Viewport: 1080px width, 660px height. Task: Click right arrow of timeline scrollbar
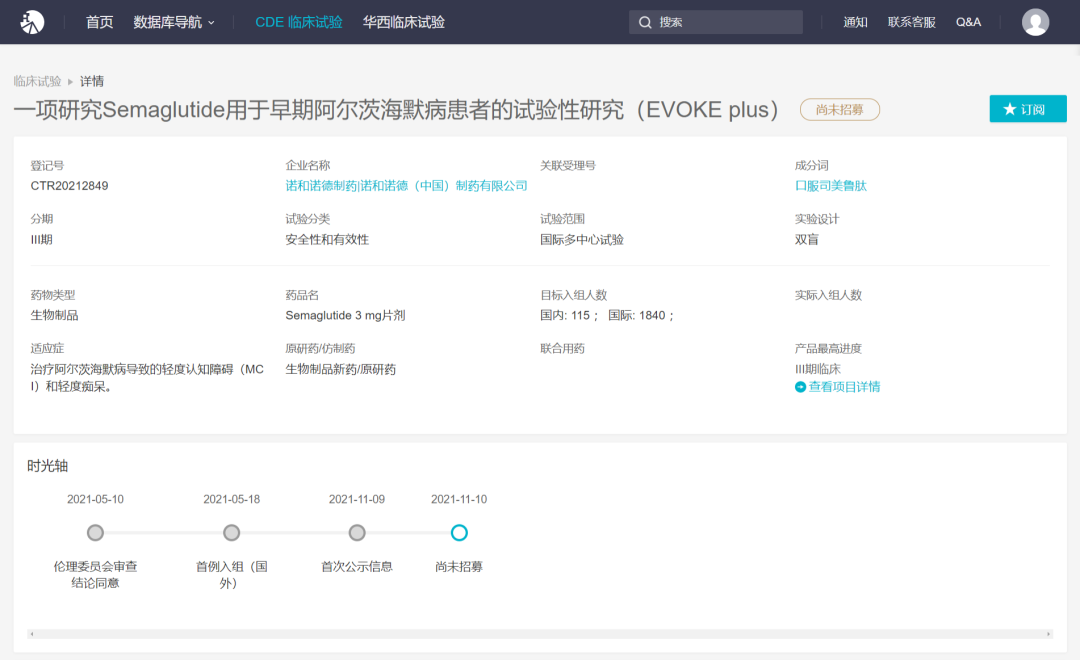pos(1048,634)
